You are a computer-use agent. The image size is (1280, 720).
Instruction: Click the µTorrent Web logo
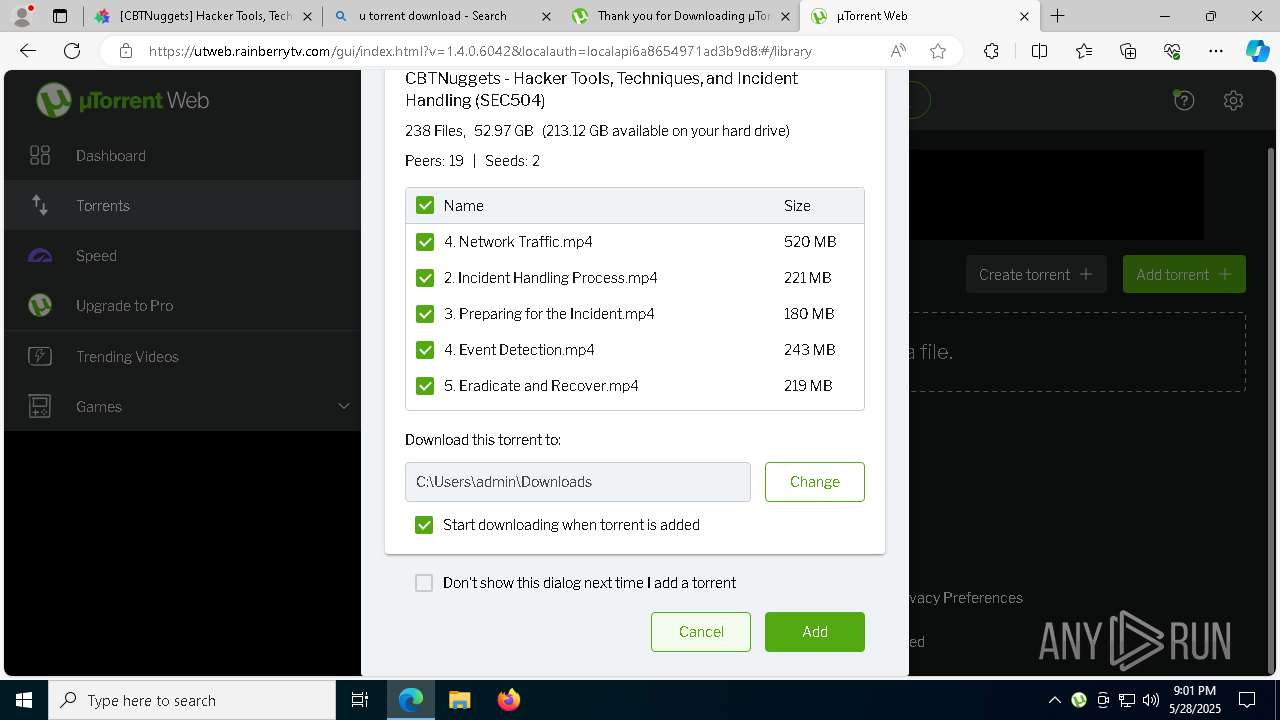[123, 100]
